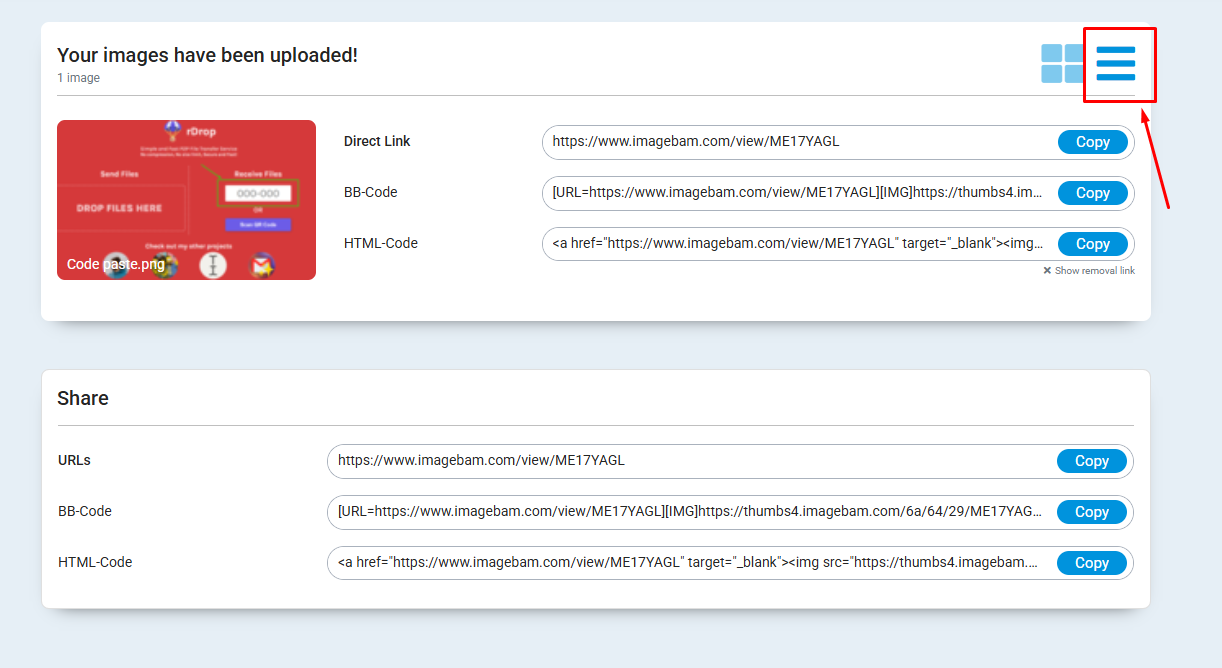Click the cursor project icon in thumbnail
This screenshot has height=668, width=1222.
point(213,264)
